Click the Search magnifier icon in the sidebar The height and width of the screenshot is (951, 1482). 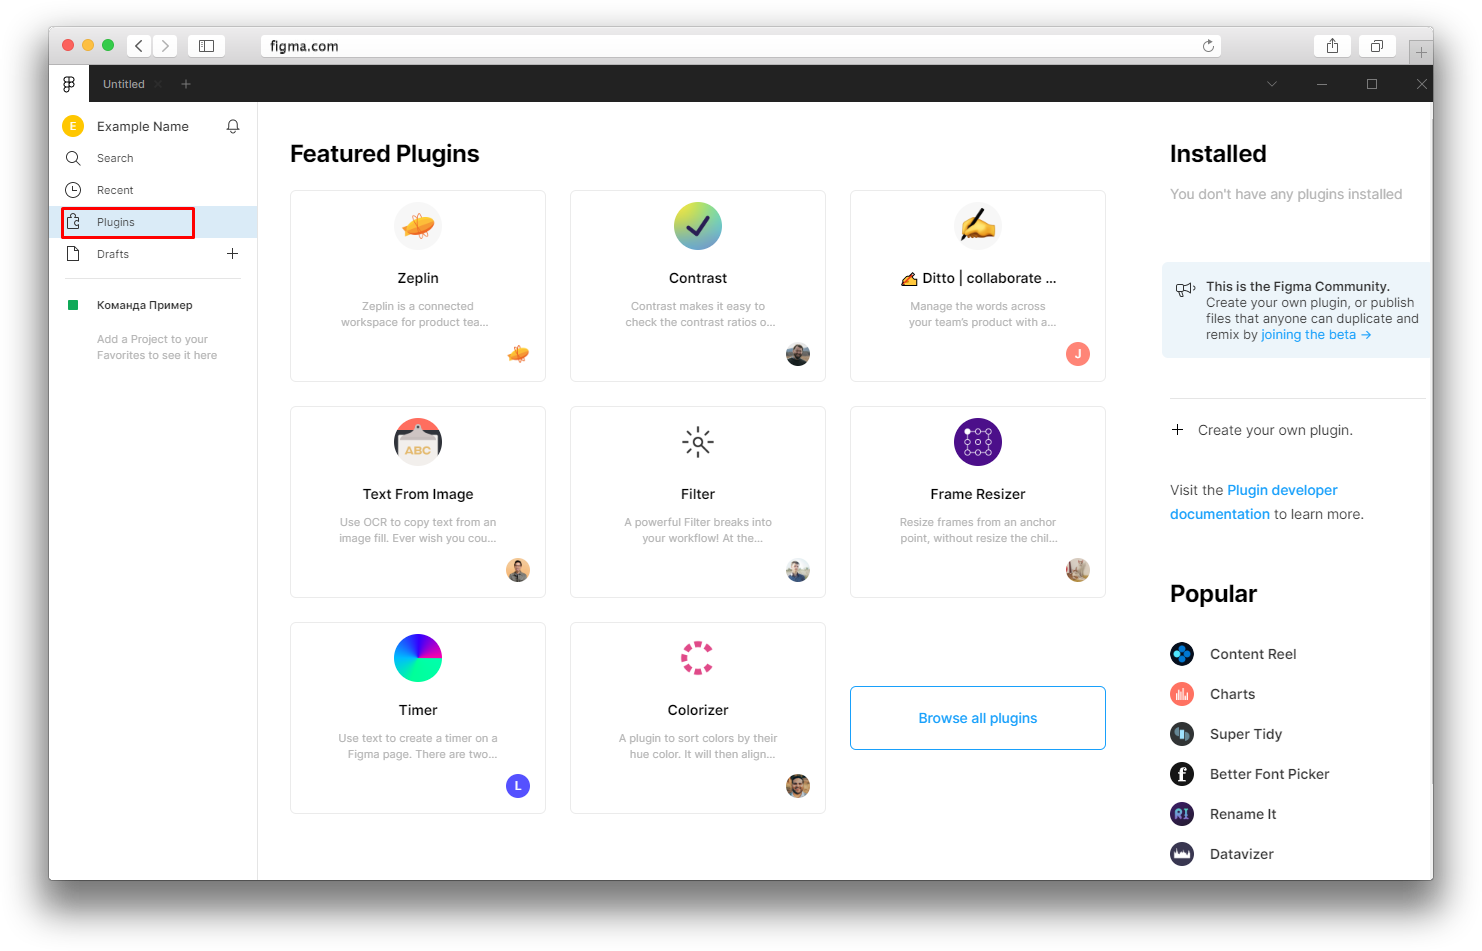[73, 158]
